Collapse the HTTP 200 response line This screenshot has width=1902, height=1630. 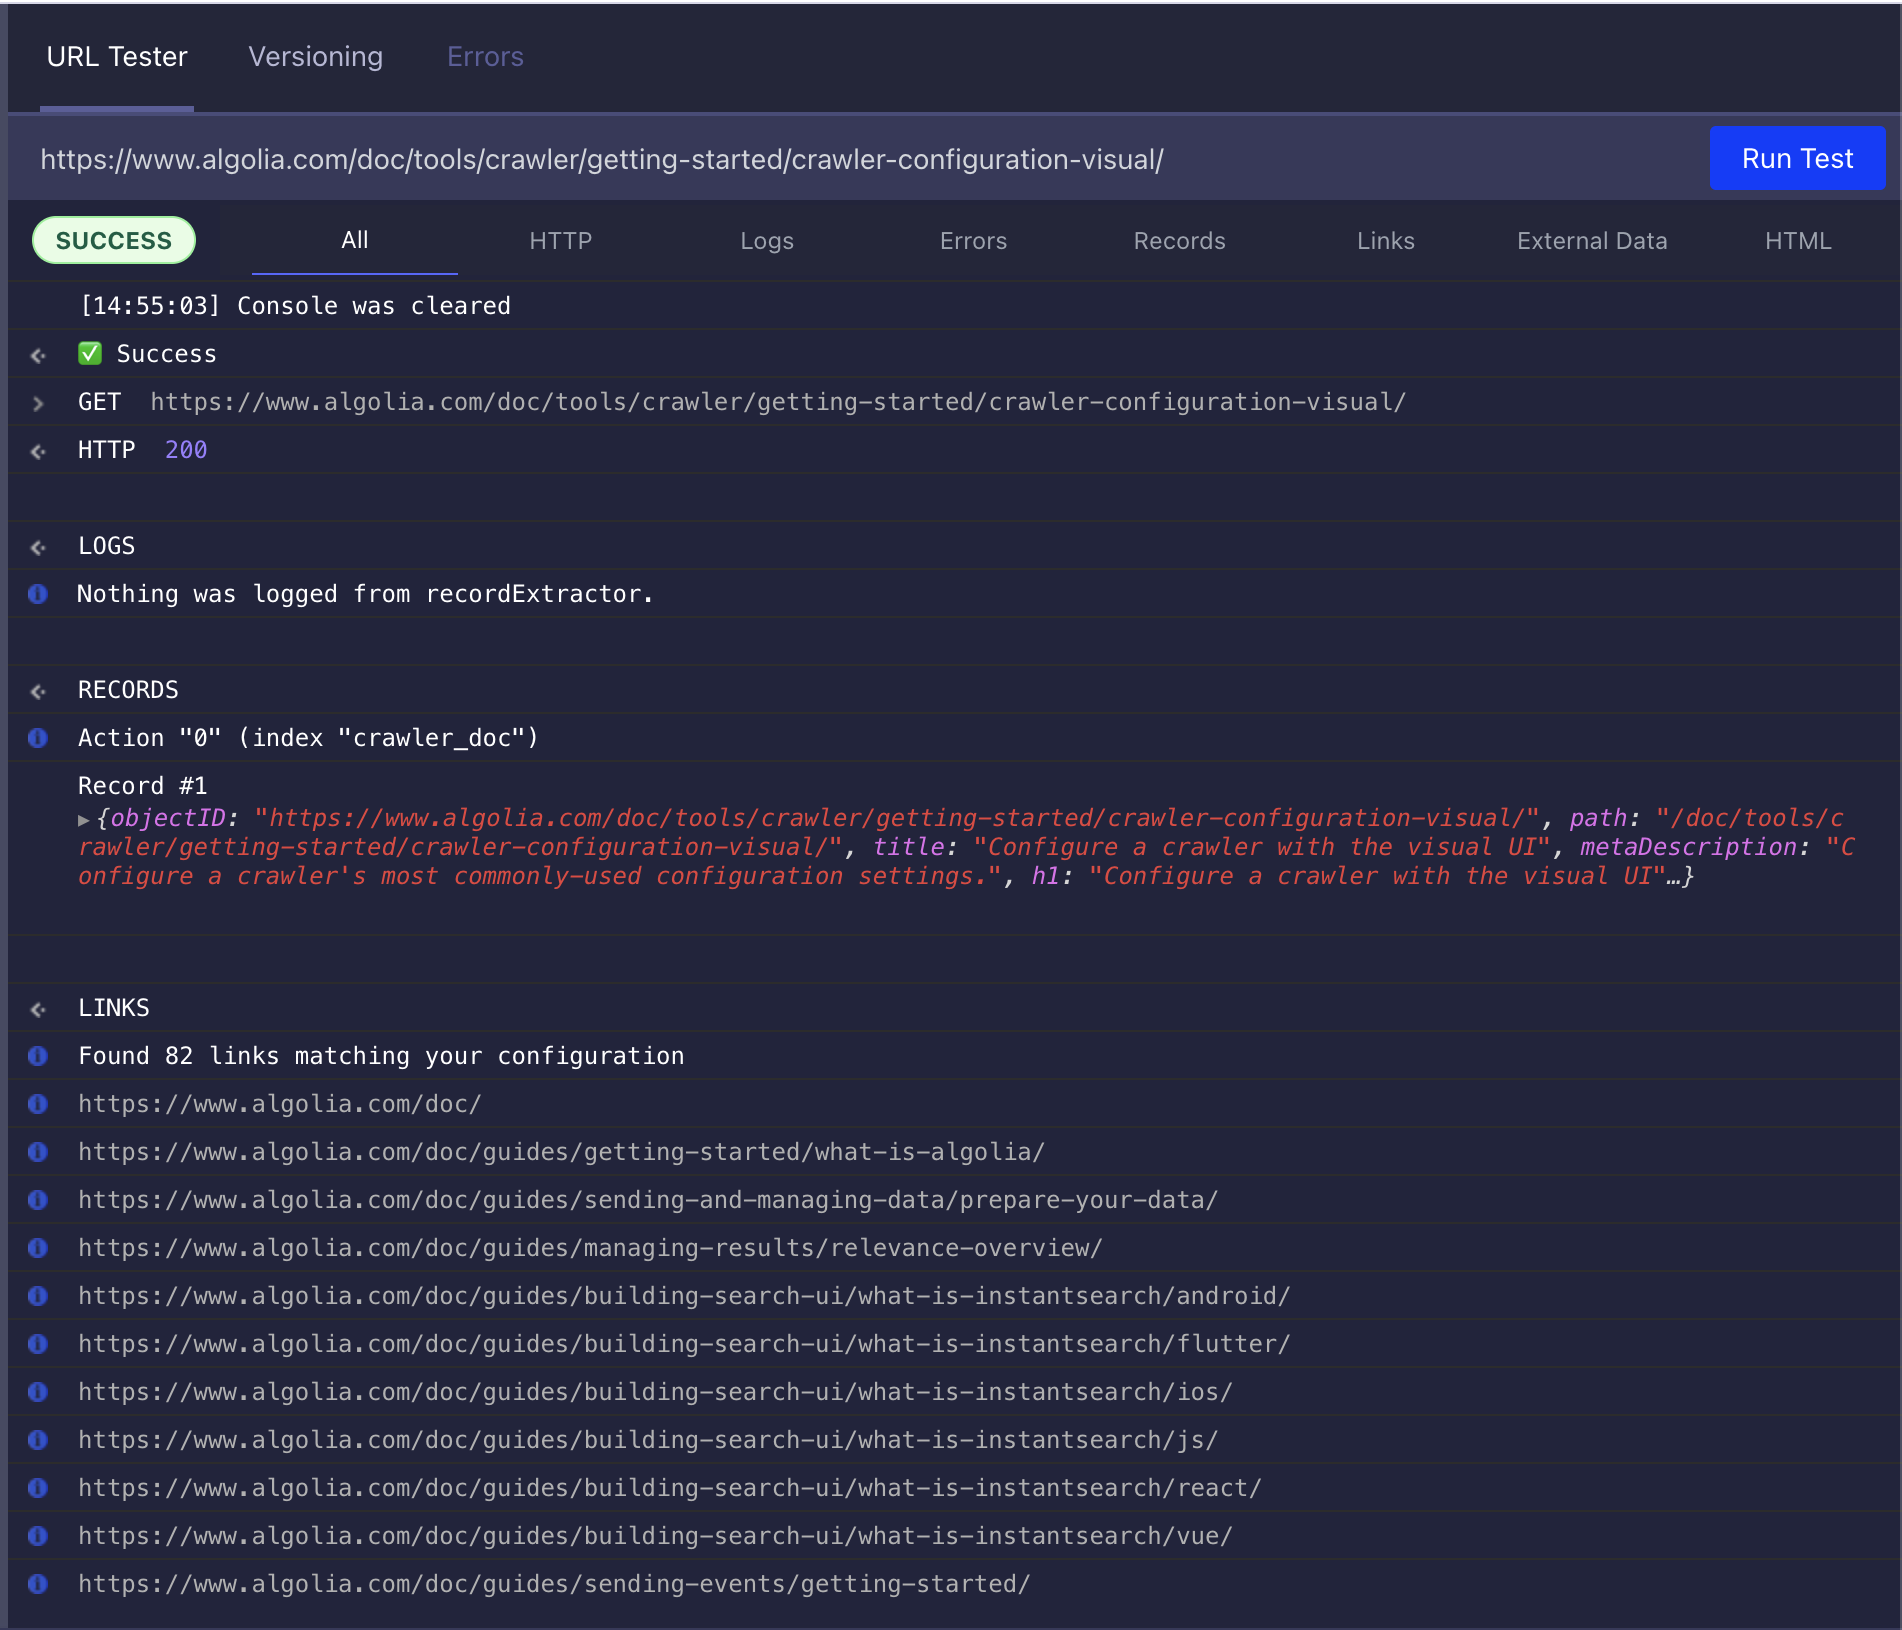38,451
